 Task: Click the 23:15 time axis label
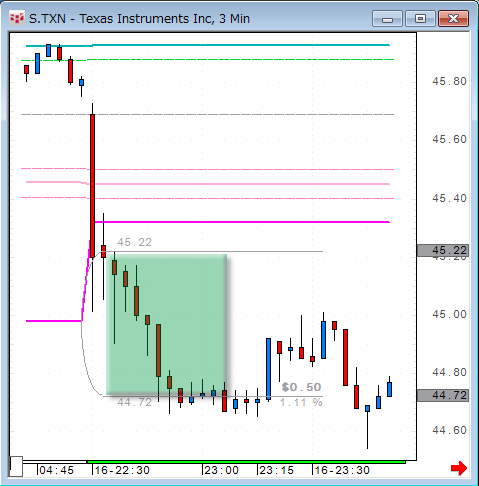click(x=276, y=470)
